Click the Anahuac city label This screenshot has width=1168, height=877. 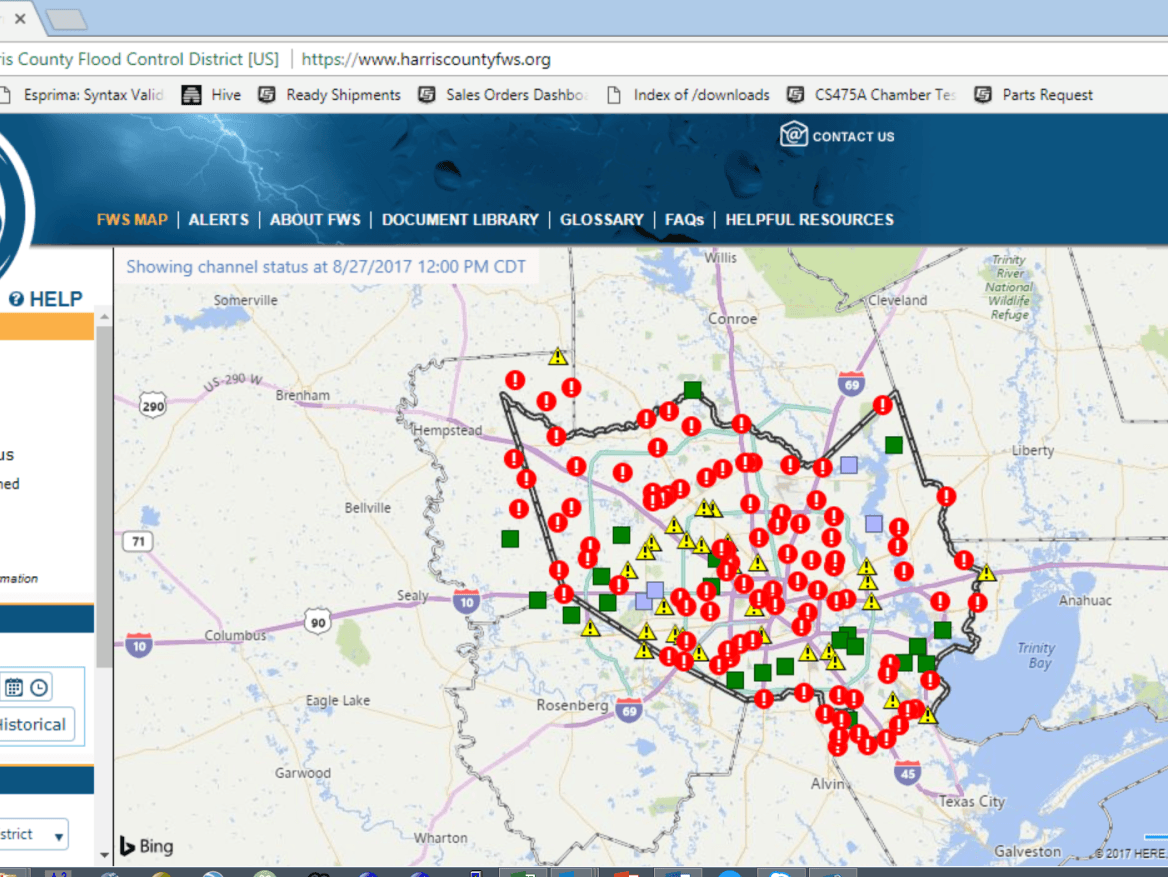tap(1085, 600)
